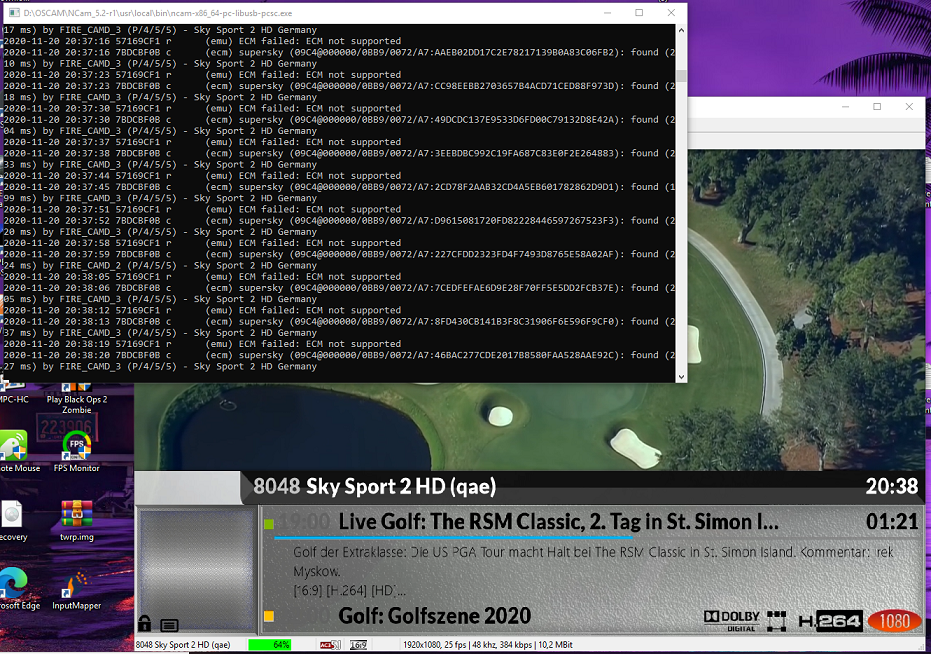Click the ncam-x86_64 executable path in the title bar
Image resolution: width=931 pixels, height=654 pixels.
point(158,13)
